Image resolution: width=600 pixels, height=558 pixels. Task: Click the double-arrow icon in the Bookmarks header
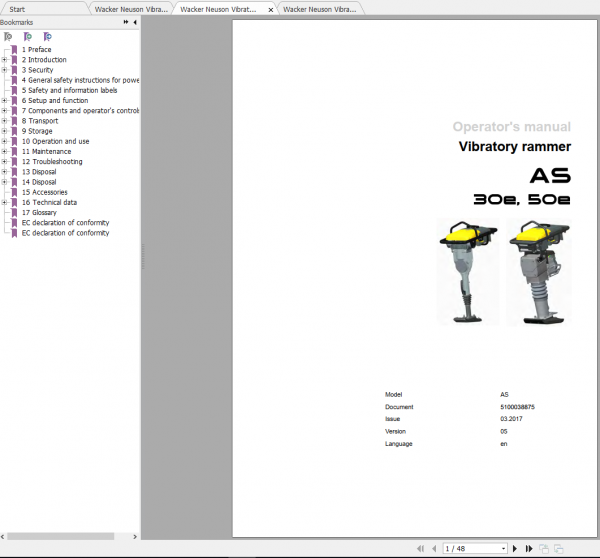point(126,22)
